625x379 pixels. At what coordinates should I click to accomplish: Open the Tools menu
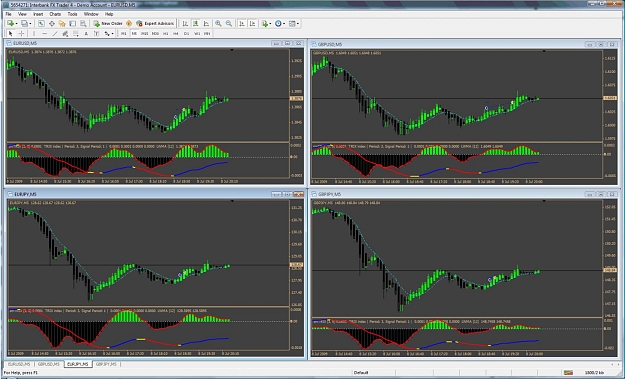(73, 14)
